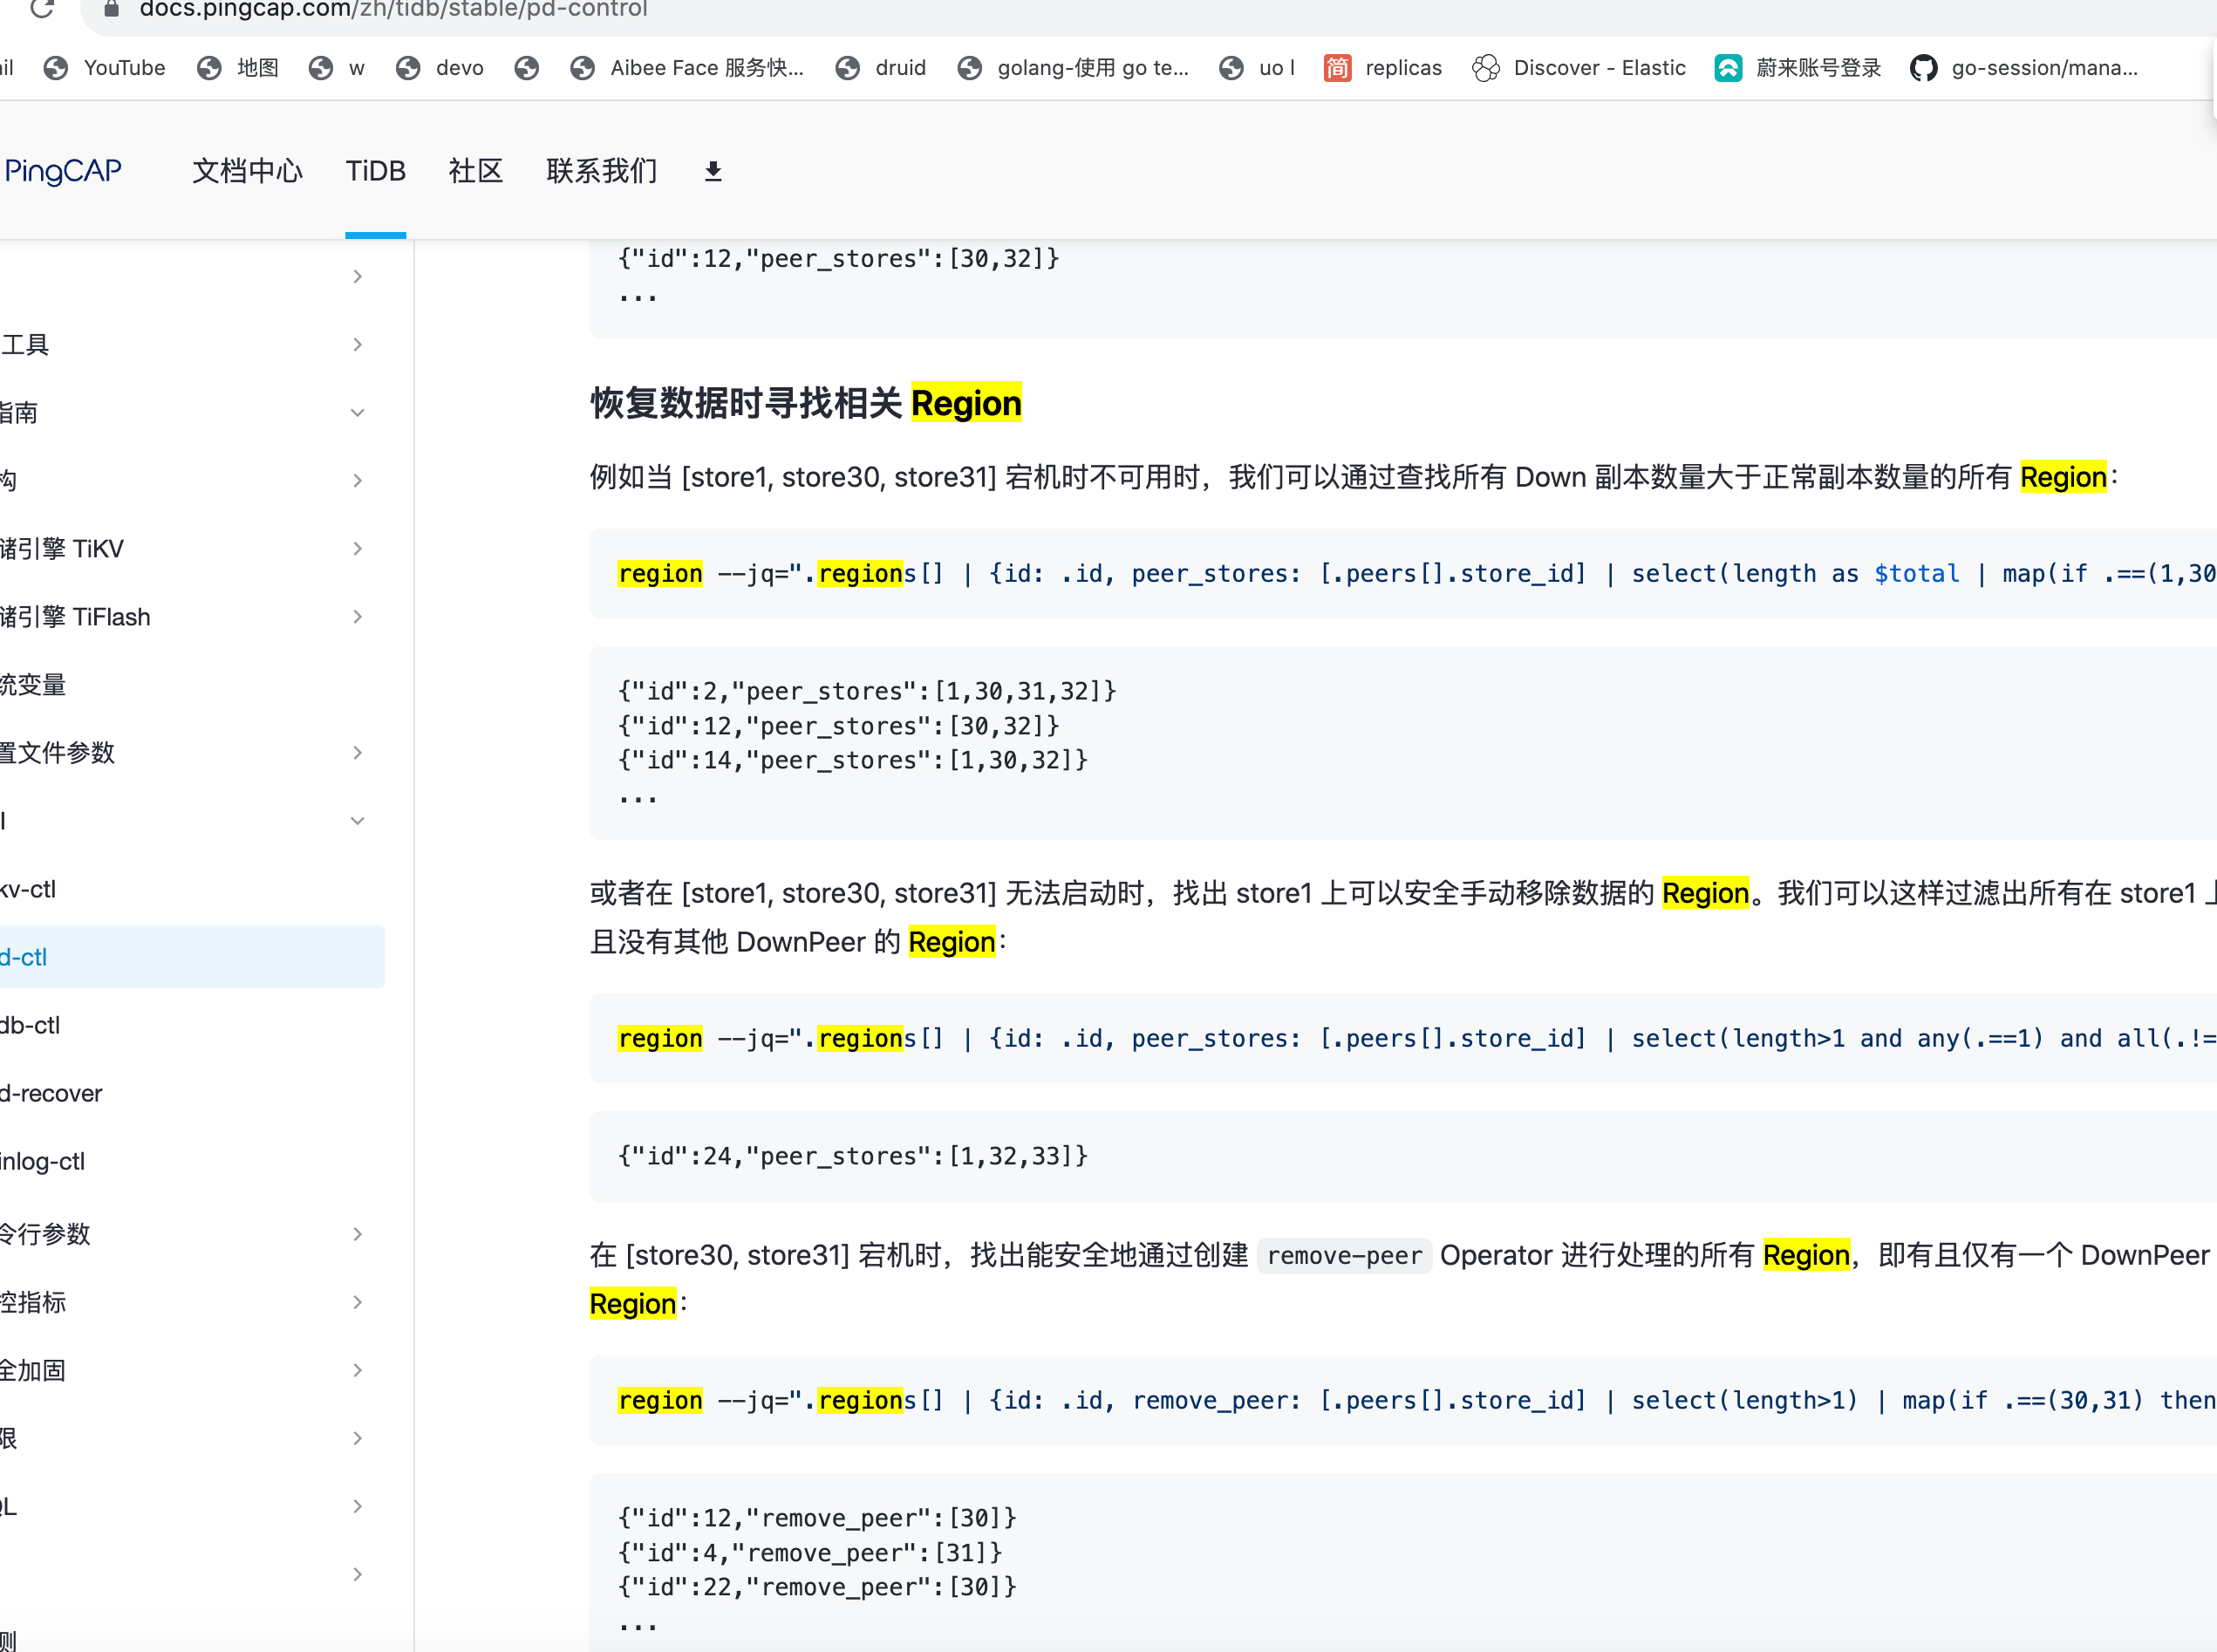2217x1652 pixels.
Task: Collapse the 指南 sidebar section
Action: (357, 413)
